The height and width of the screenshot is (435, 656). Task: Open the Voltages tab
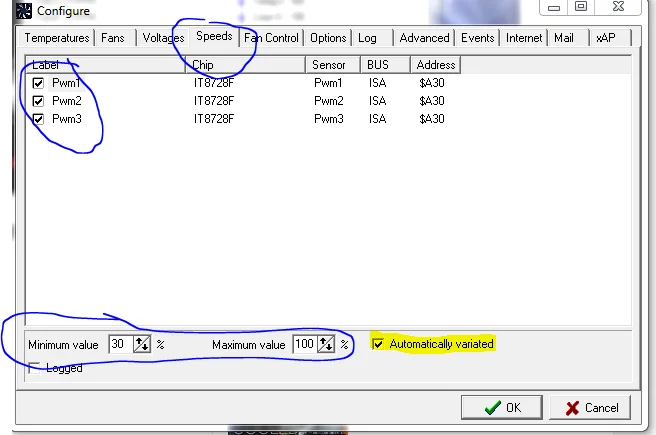(x=163, y=38)
